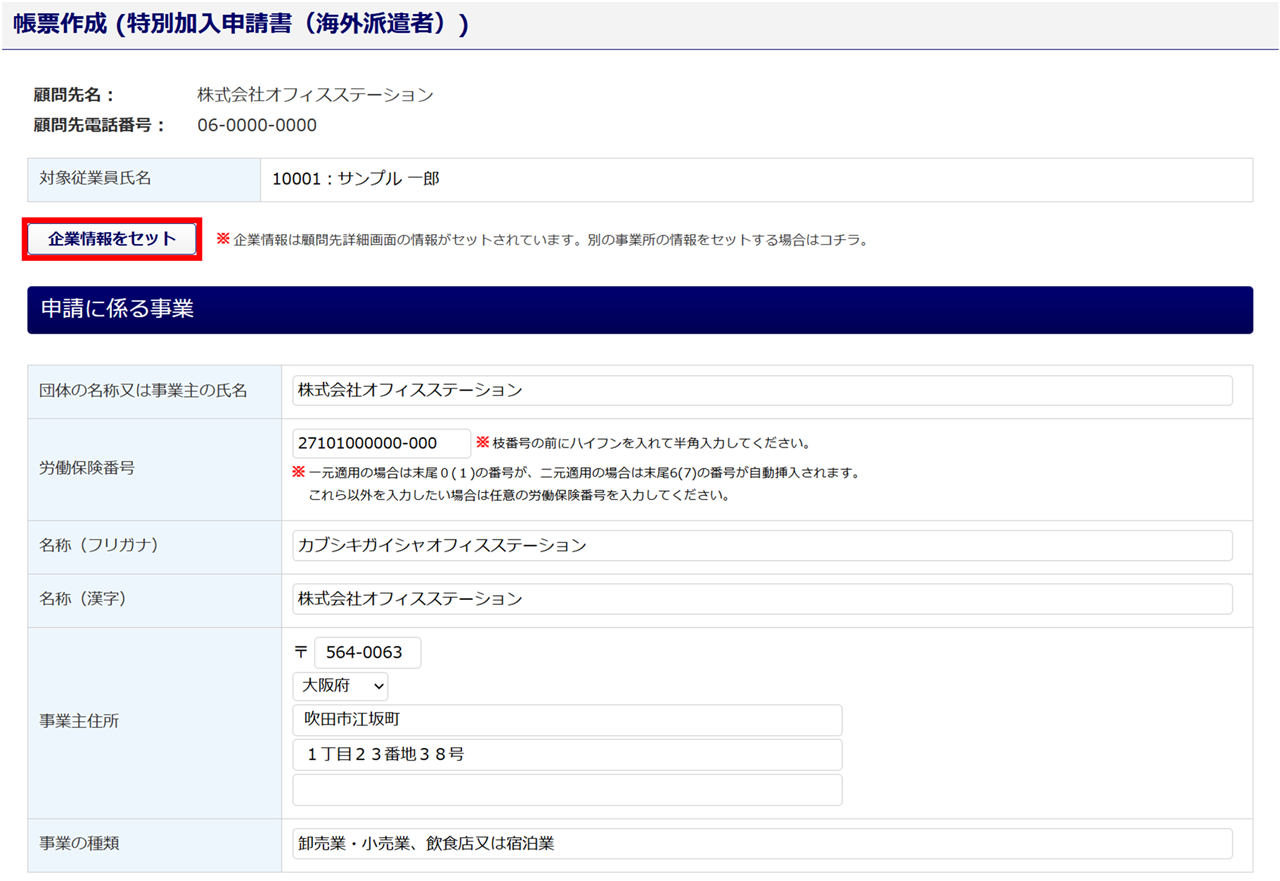Click the phone number 06-0000-0000
Screen dimensions: 1280x881
click(x=257, y=126)
